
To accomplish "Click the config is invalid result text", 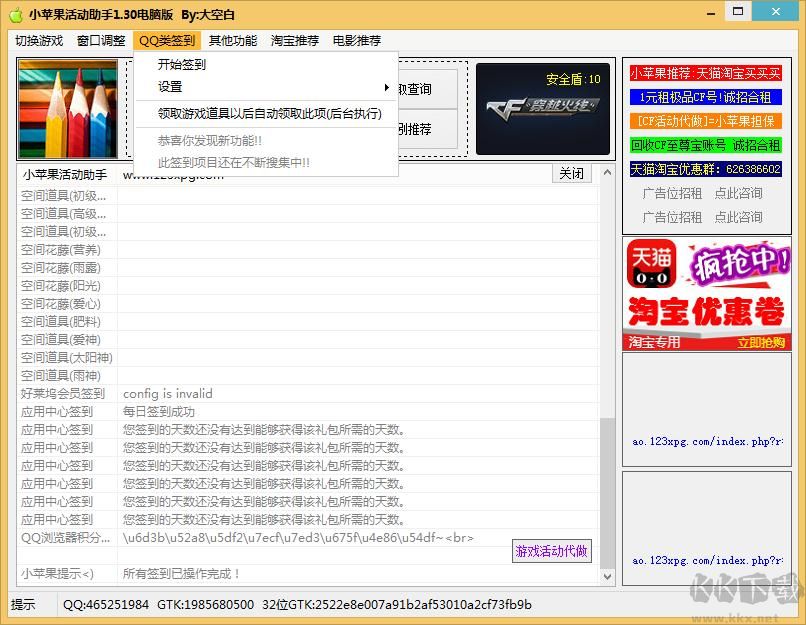I will (x=168, y=394).
